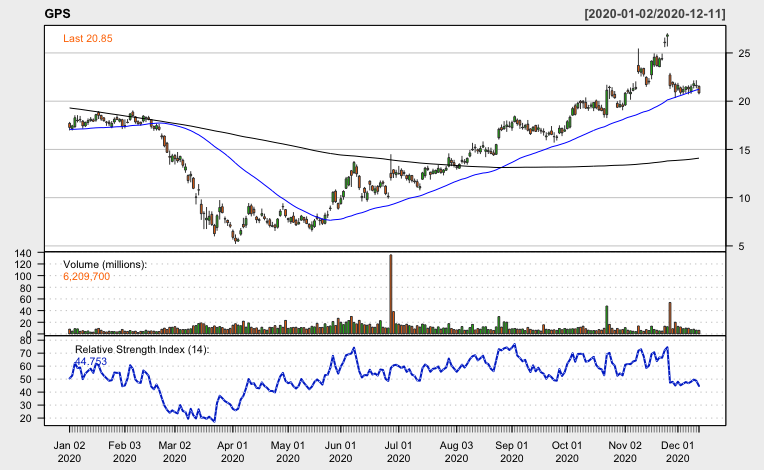Select the RSI value 44.753
764x470 pixels.
[91, 361]
